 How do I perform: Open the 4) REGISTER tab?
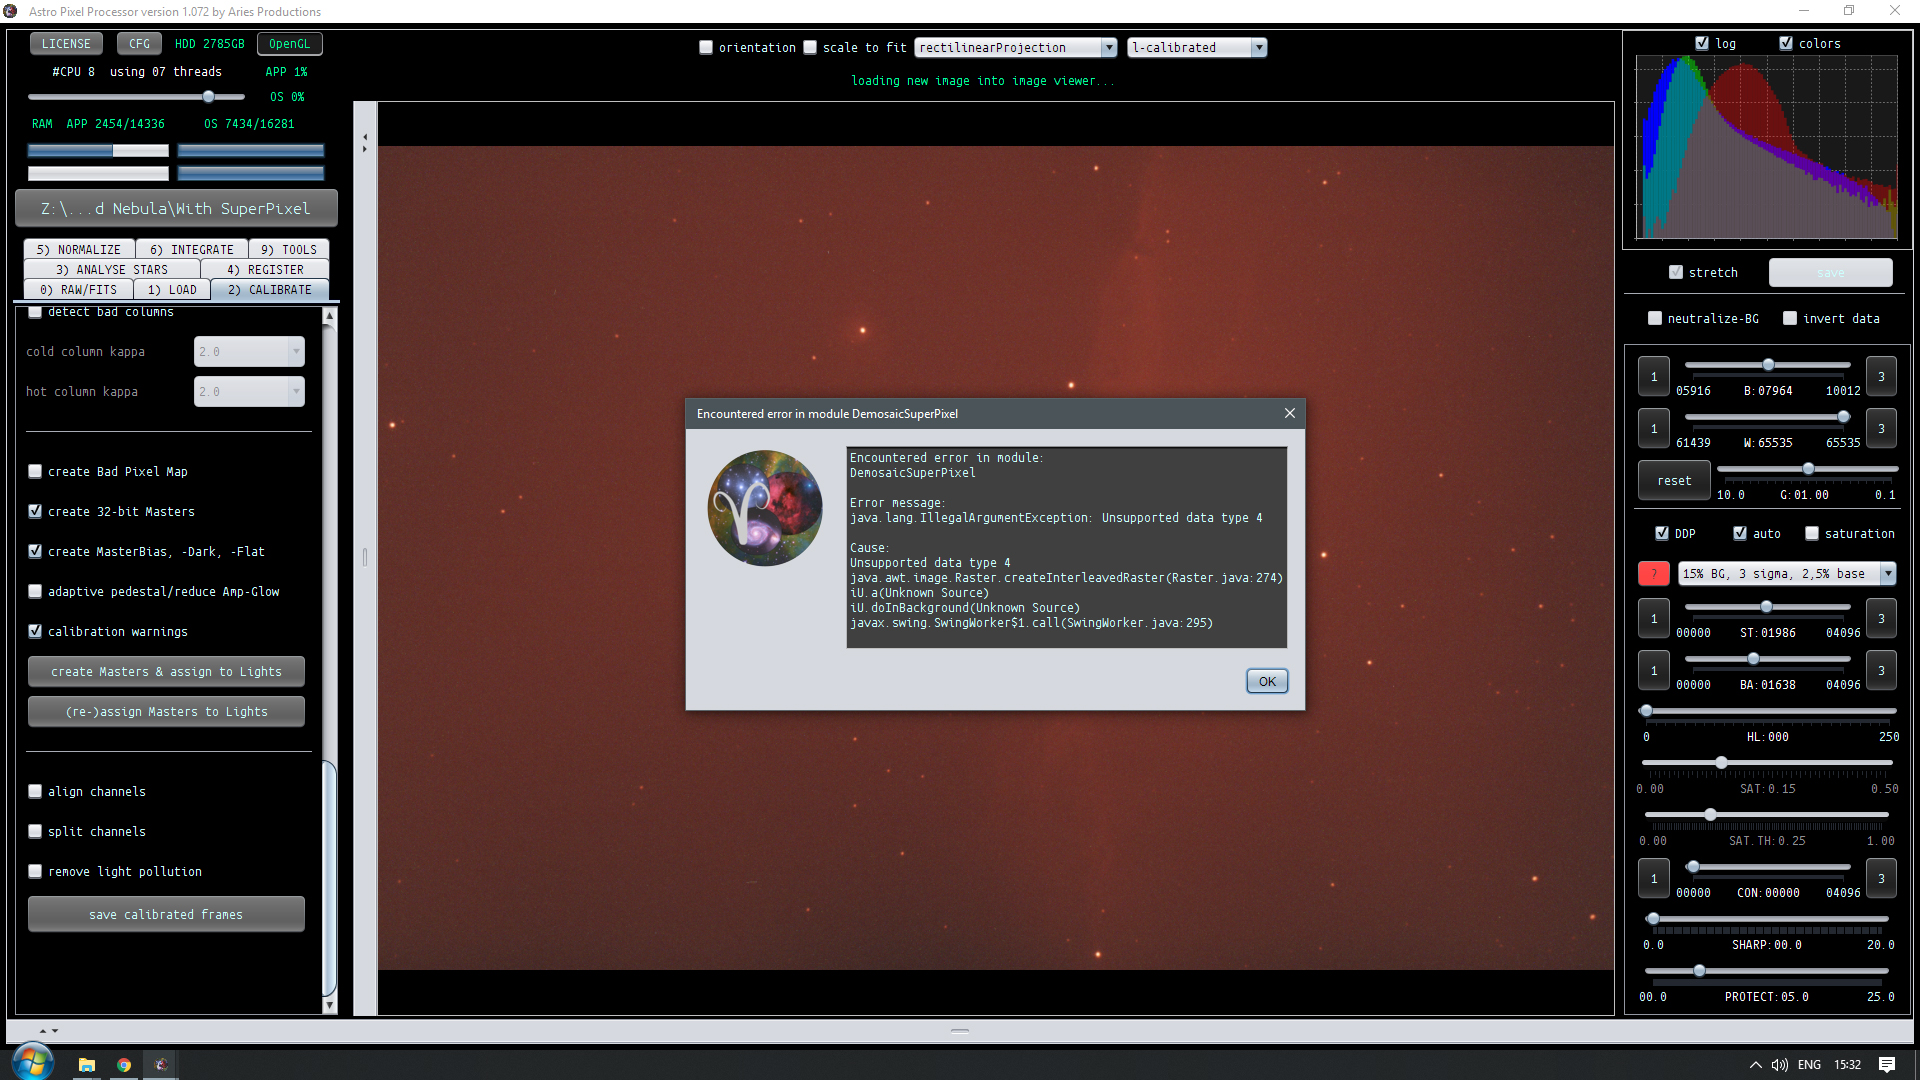[265, 269]
